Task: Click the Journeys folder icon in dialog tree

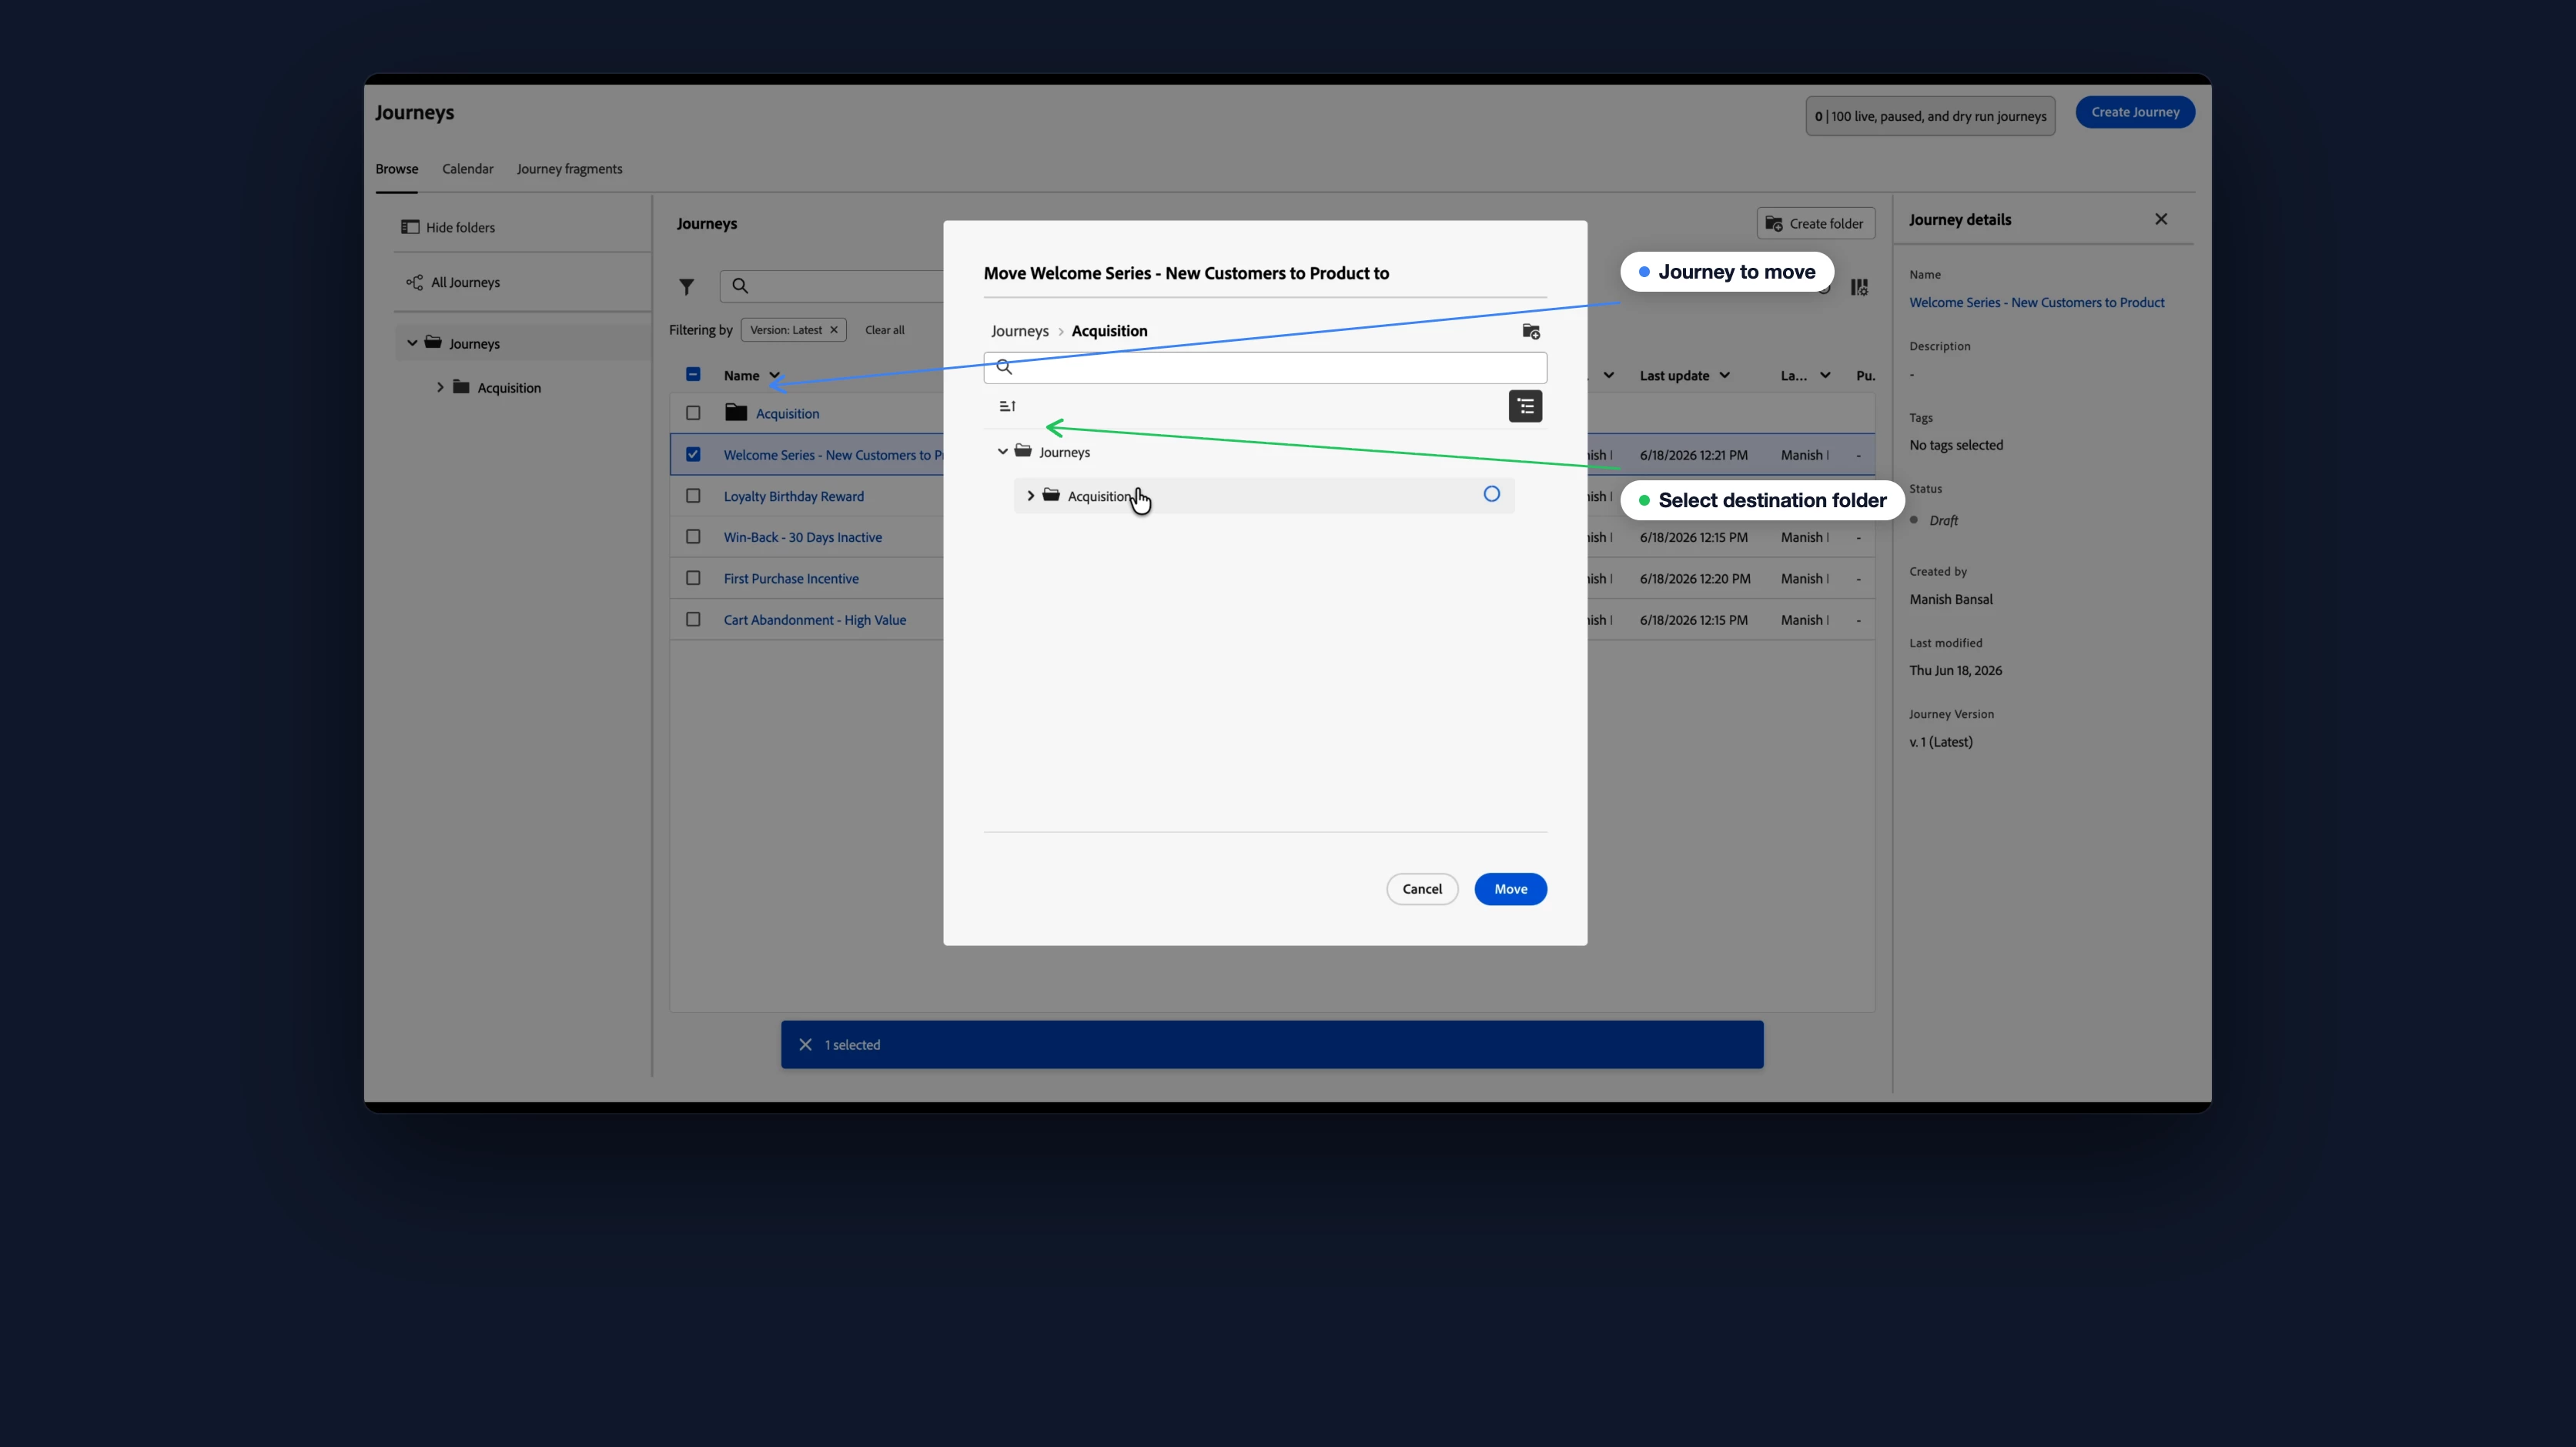Action: pyautogui.click(x=1023, y=451)
